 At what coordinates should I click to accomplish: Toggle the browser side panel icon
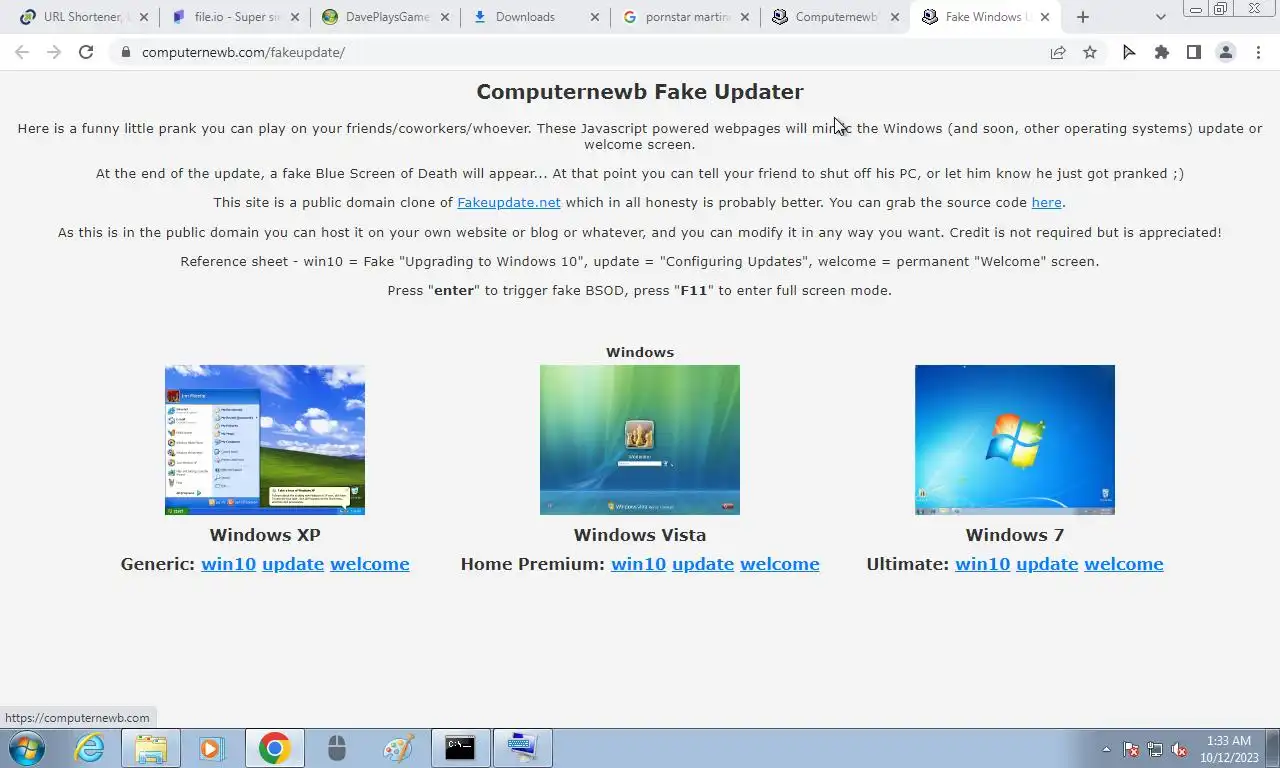tap(1193, 52)
